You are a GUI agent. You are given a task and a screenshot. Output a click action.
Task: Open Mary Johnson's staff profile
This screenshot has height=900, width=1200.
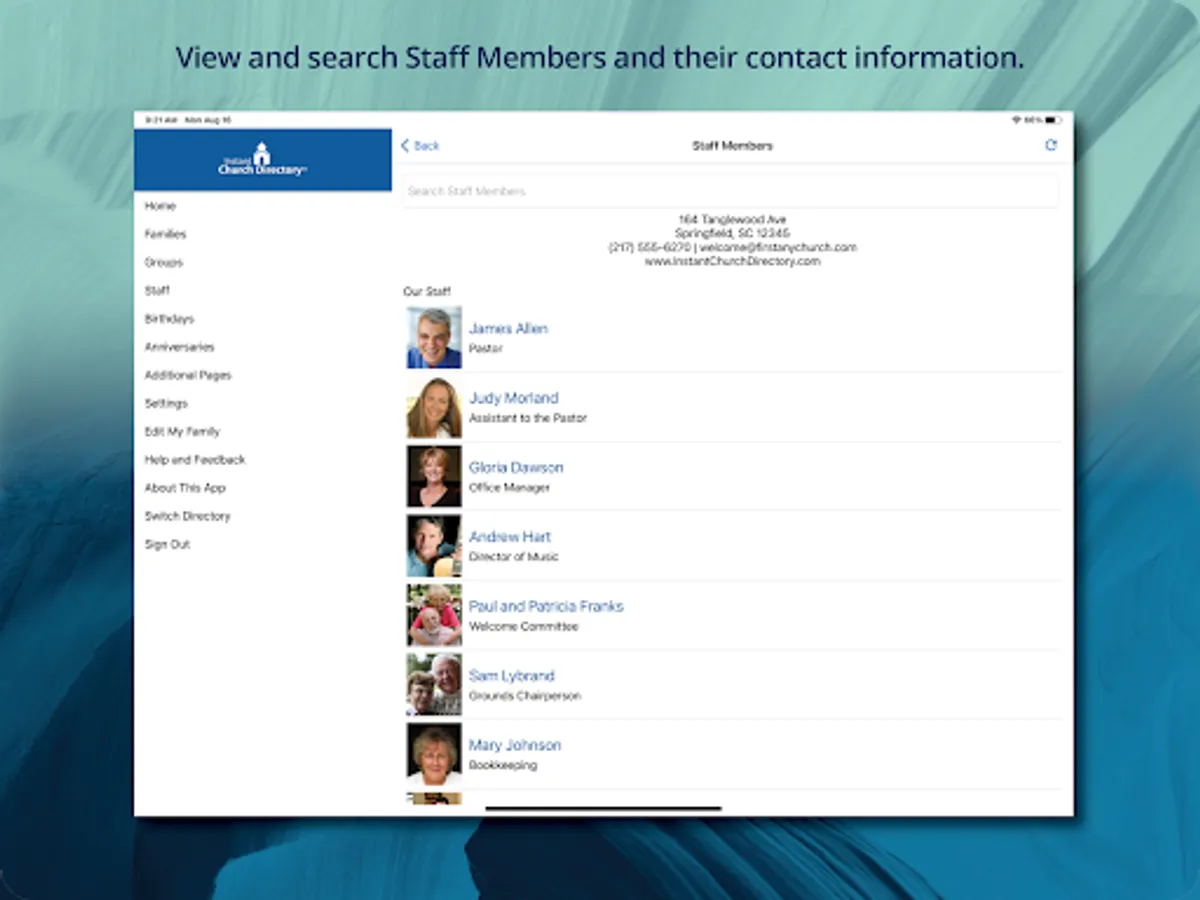[733, 754]
